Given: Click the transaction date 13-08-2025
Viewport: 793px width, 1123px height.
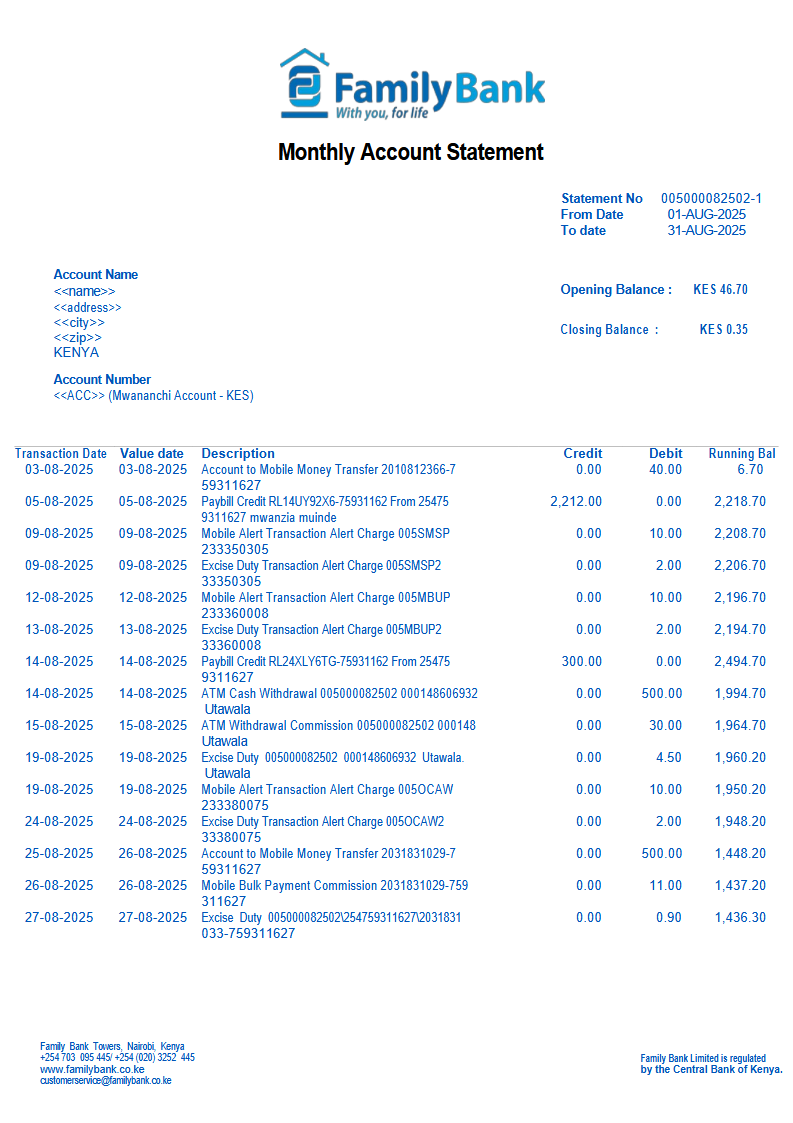Looking at the screenshot, I should [59, 630].
